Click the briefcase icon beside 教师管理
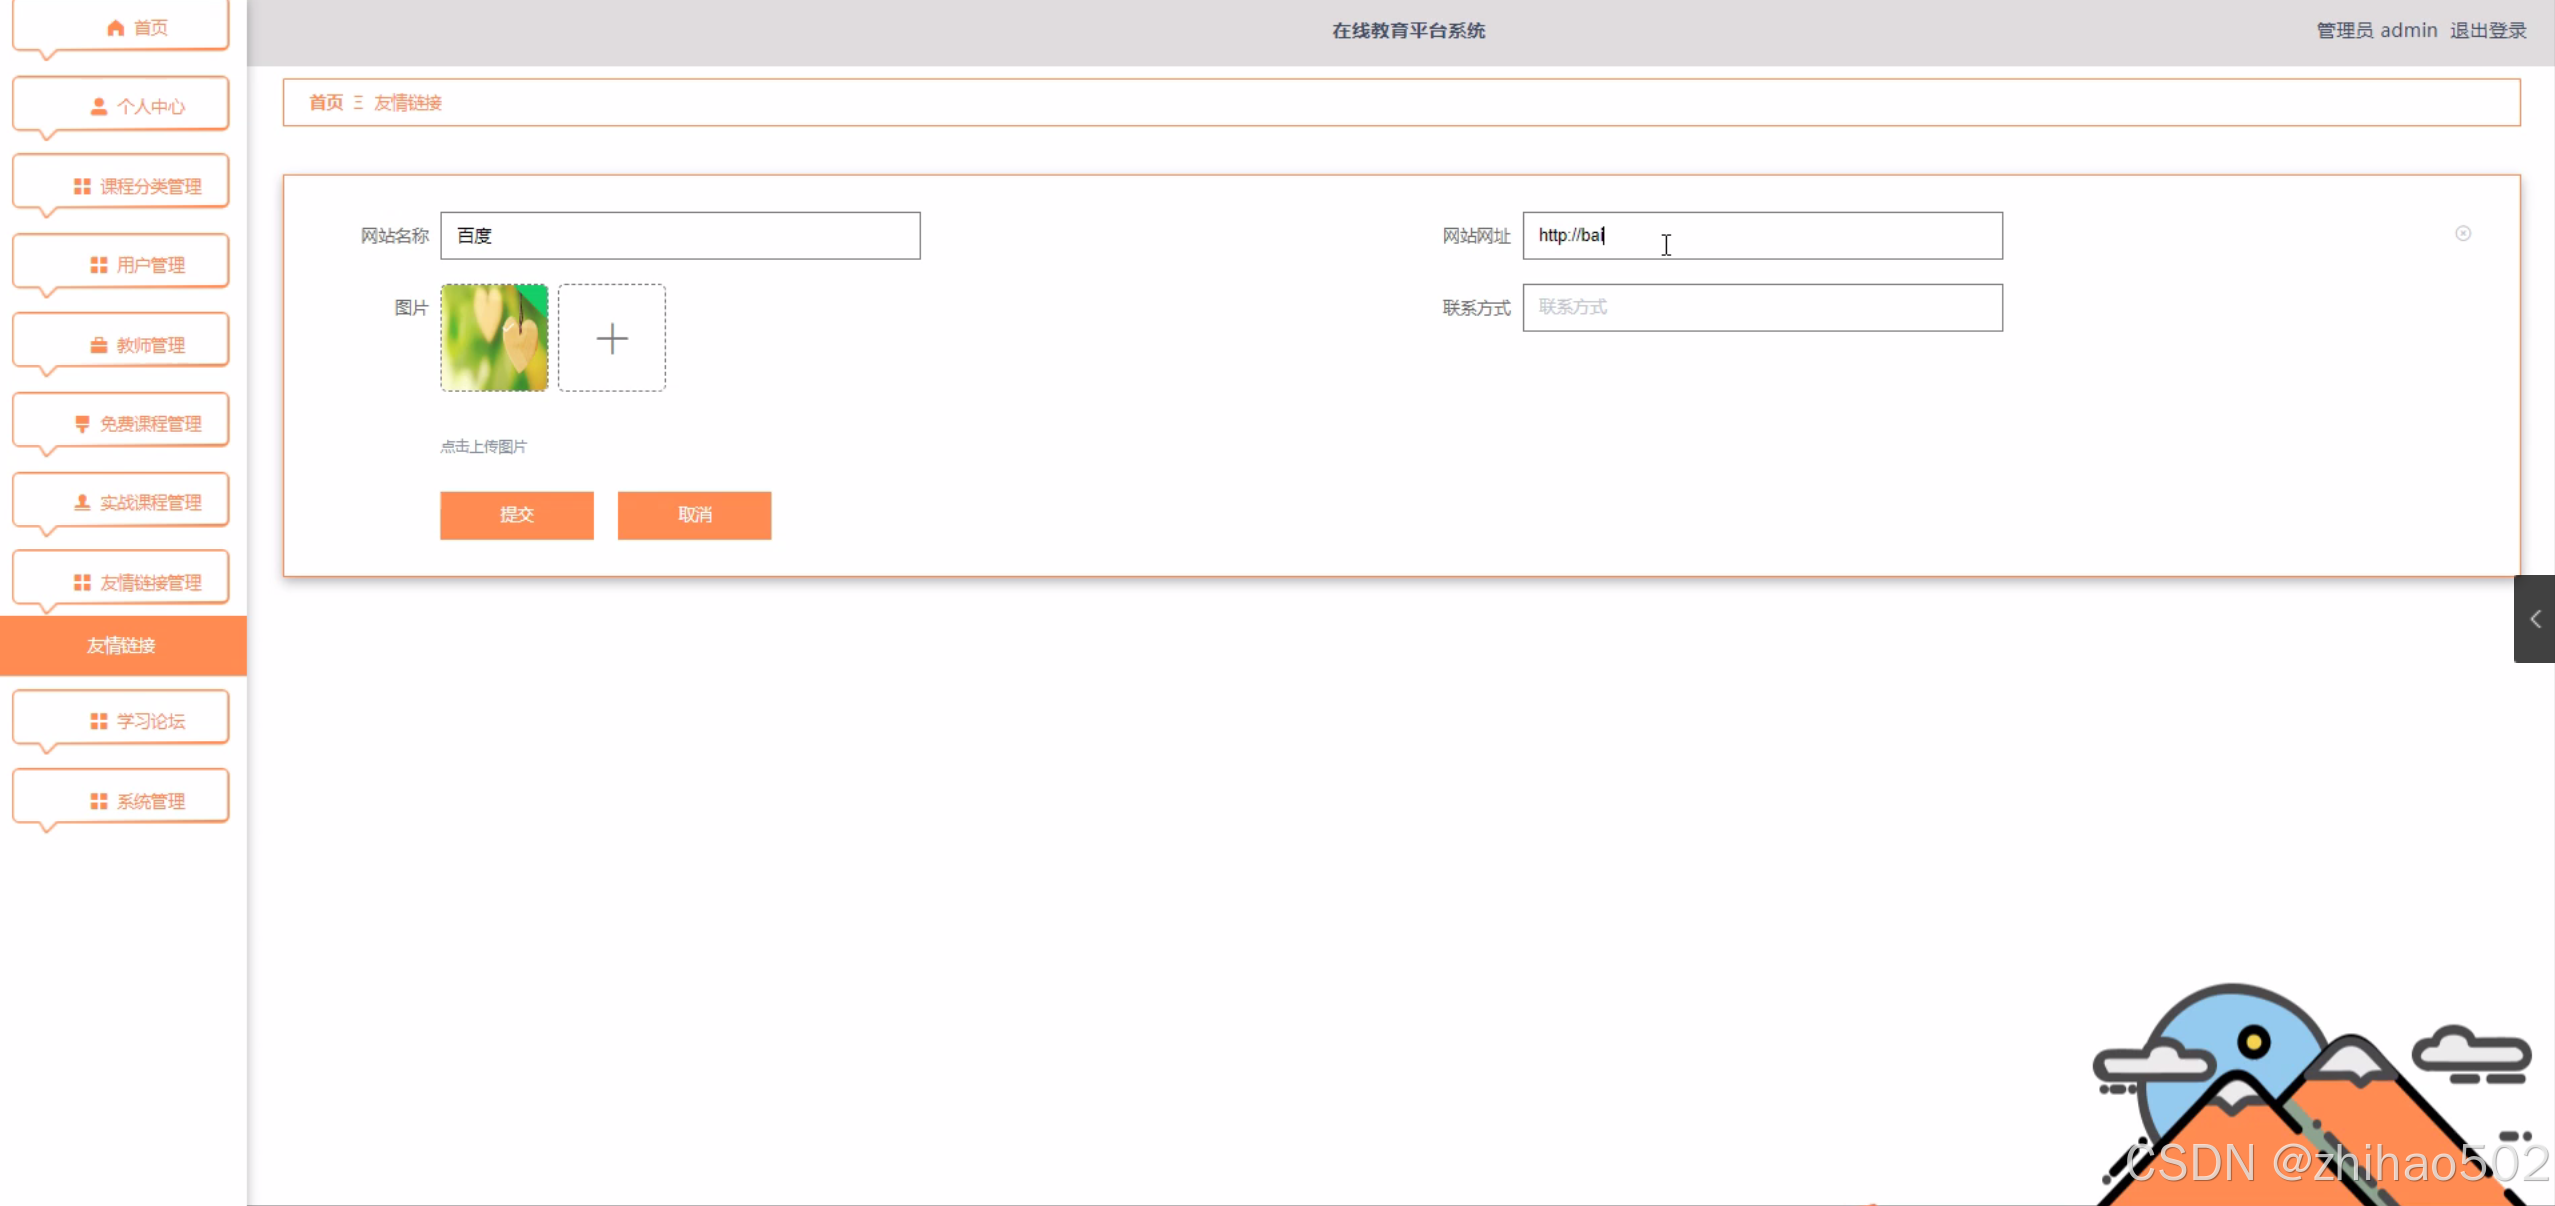The width and height of the screenshot is (2555, 1206). [x=98, y=345]
